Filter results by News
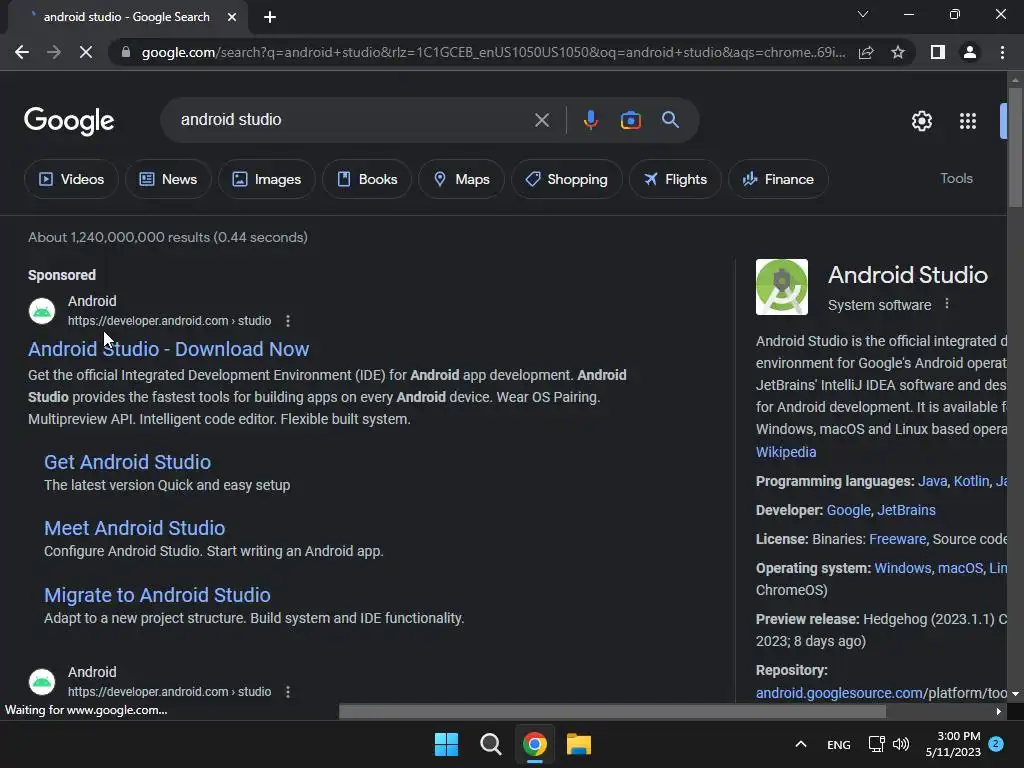 tap(168, 179)
